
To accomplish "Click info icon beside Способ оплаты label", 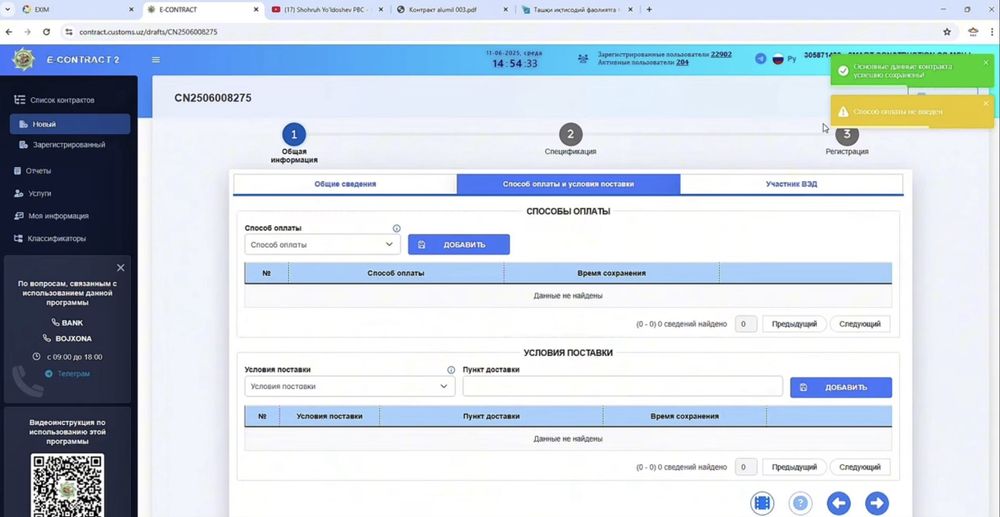I will (x=396, y=228).
